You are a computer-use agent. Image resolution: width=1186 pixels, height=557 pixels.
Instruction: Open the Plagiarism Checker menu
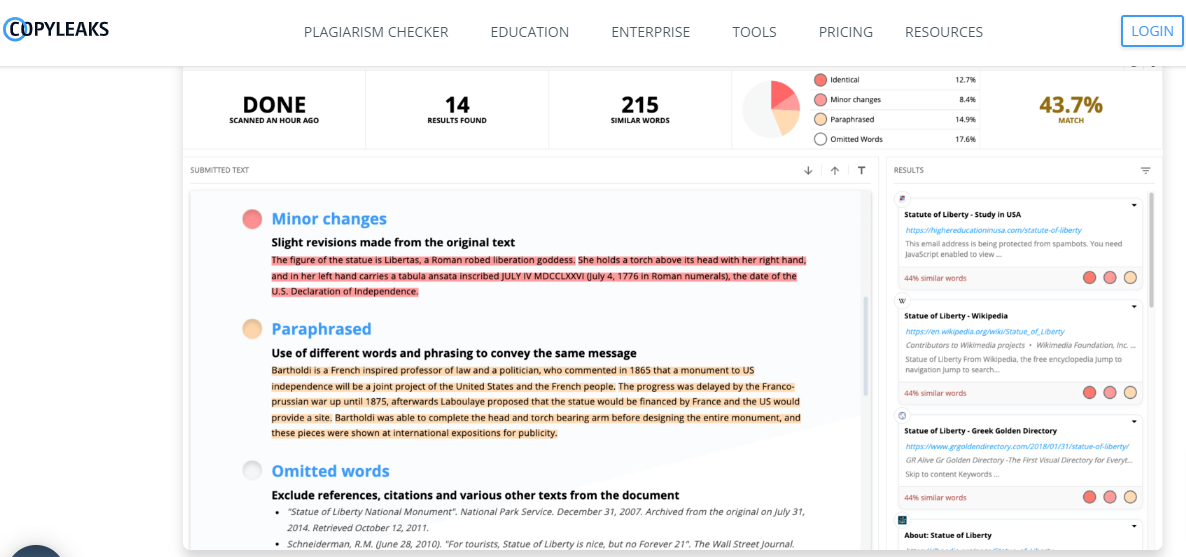pyautogui.click(x=376, y=32)
